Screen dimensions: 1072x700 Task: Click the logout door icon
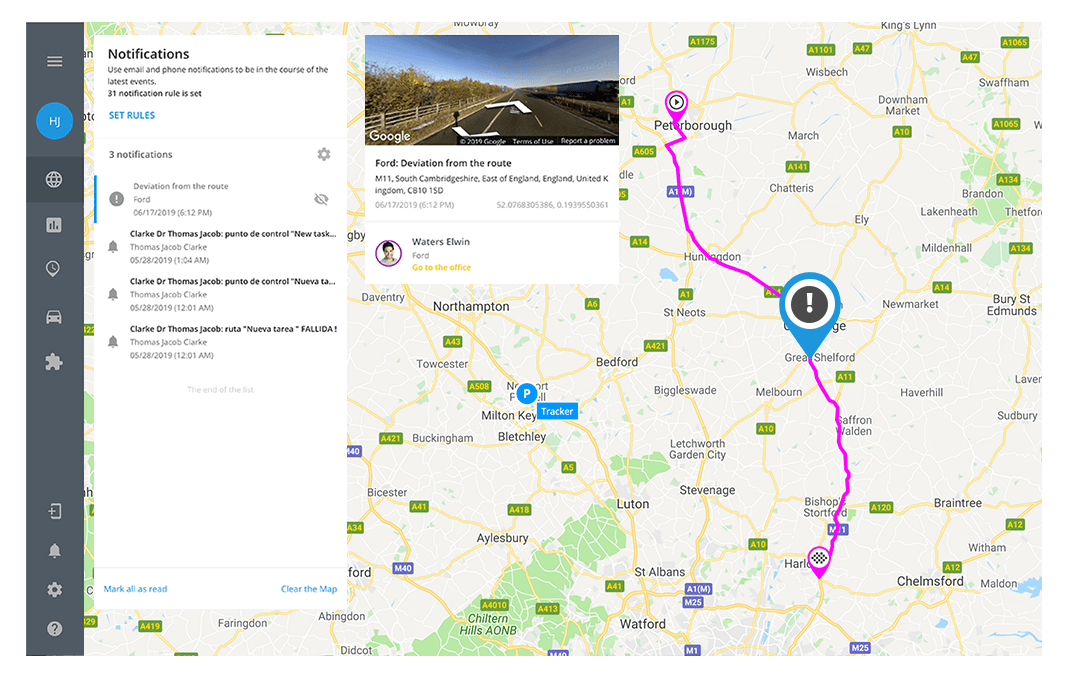pos(55,511)
